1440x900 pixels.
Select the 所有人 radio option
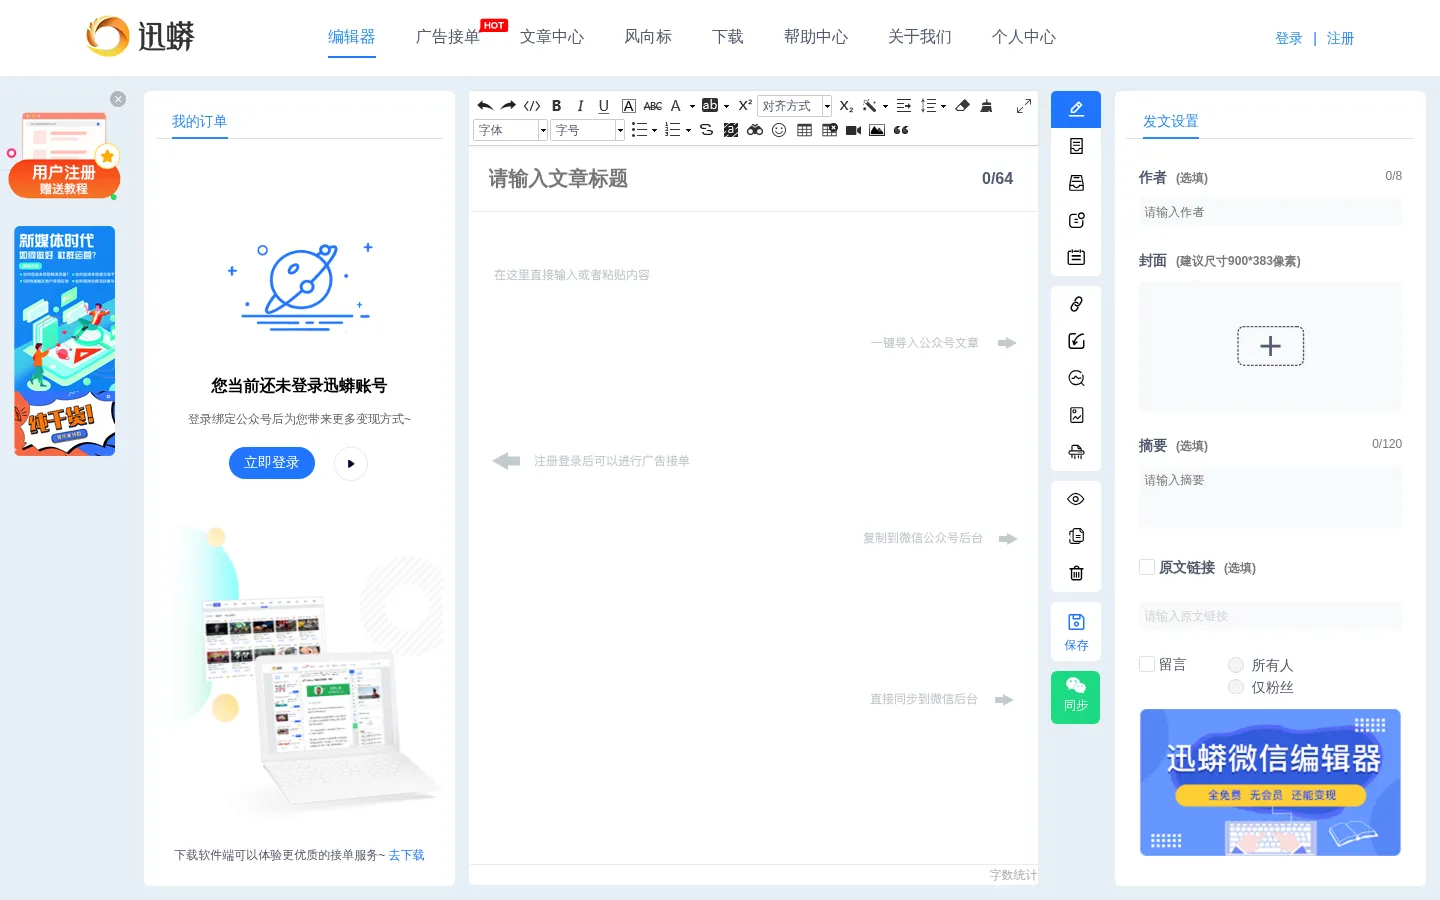coord(1236,665)
